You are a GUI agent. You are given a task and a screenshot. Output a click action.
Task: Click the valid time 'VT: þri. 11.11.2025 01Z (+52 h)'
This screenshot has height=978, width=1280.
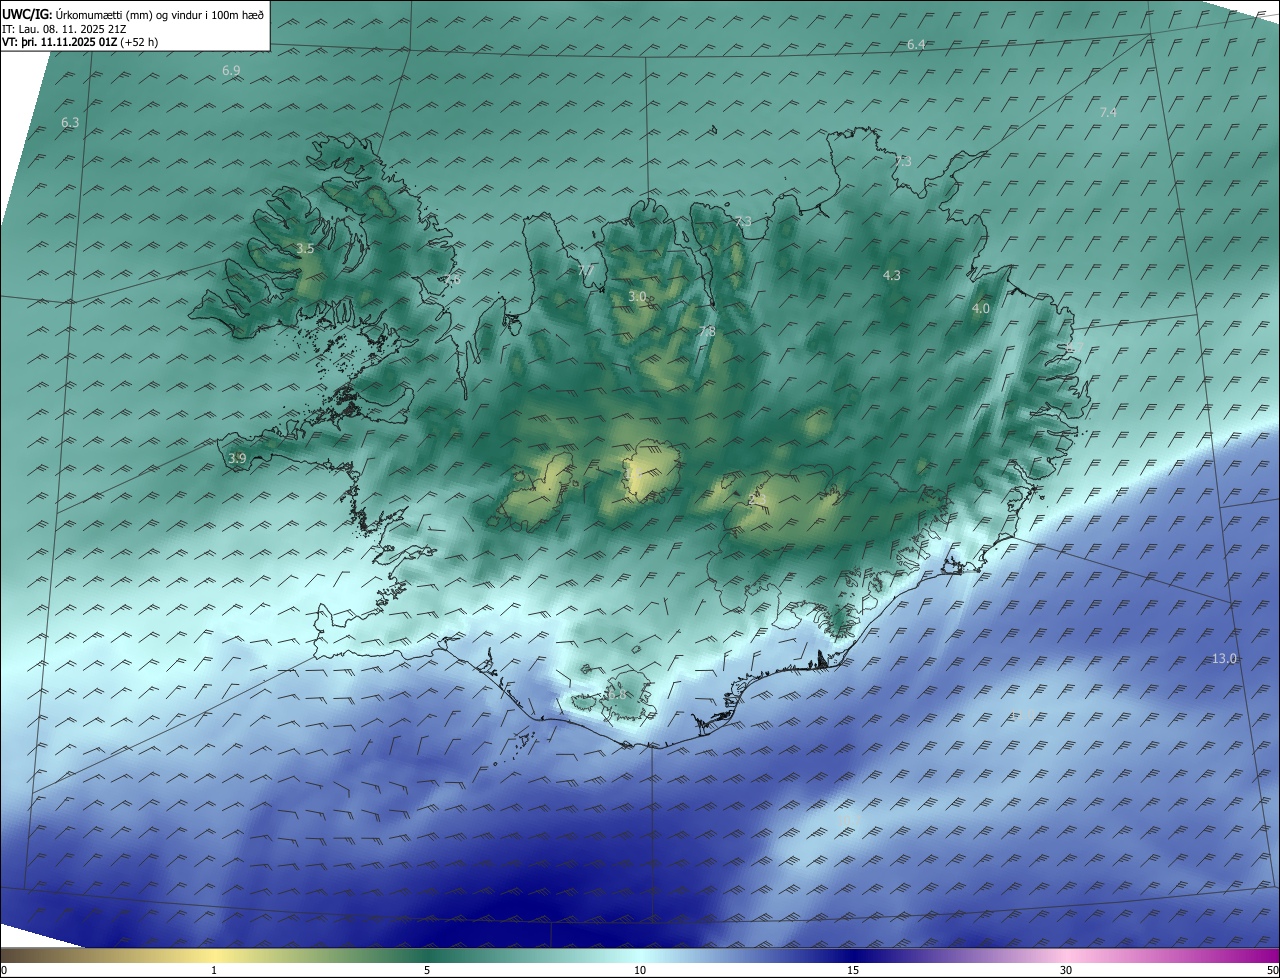pyautogui.click(x=80, y=42)
